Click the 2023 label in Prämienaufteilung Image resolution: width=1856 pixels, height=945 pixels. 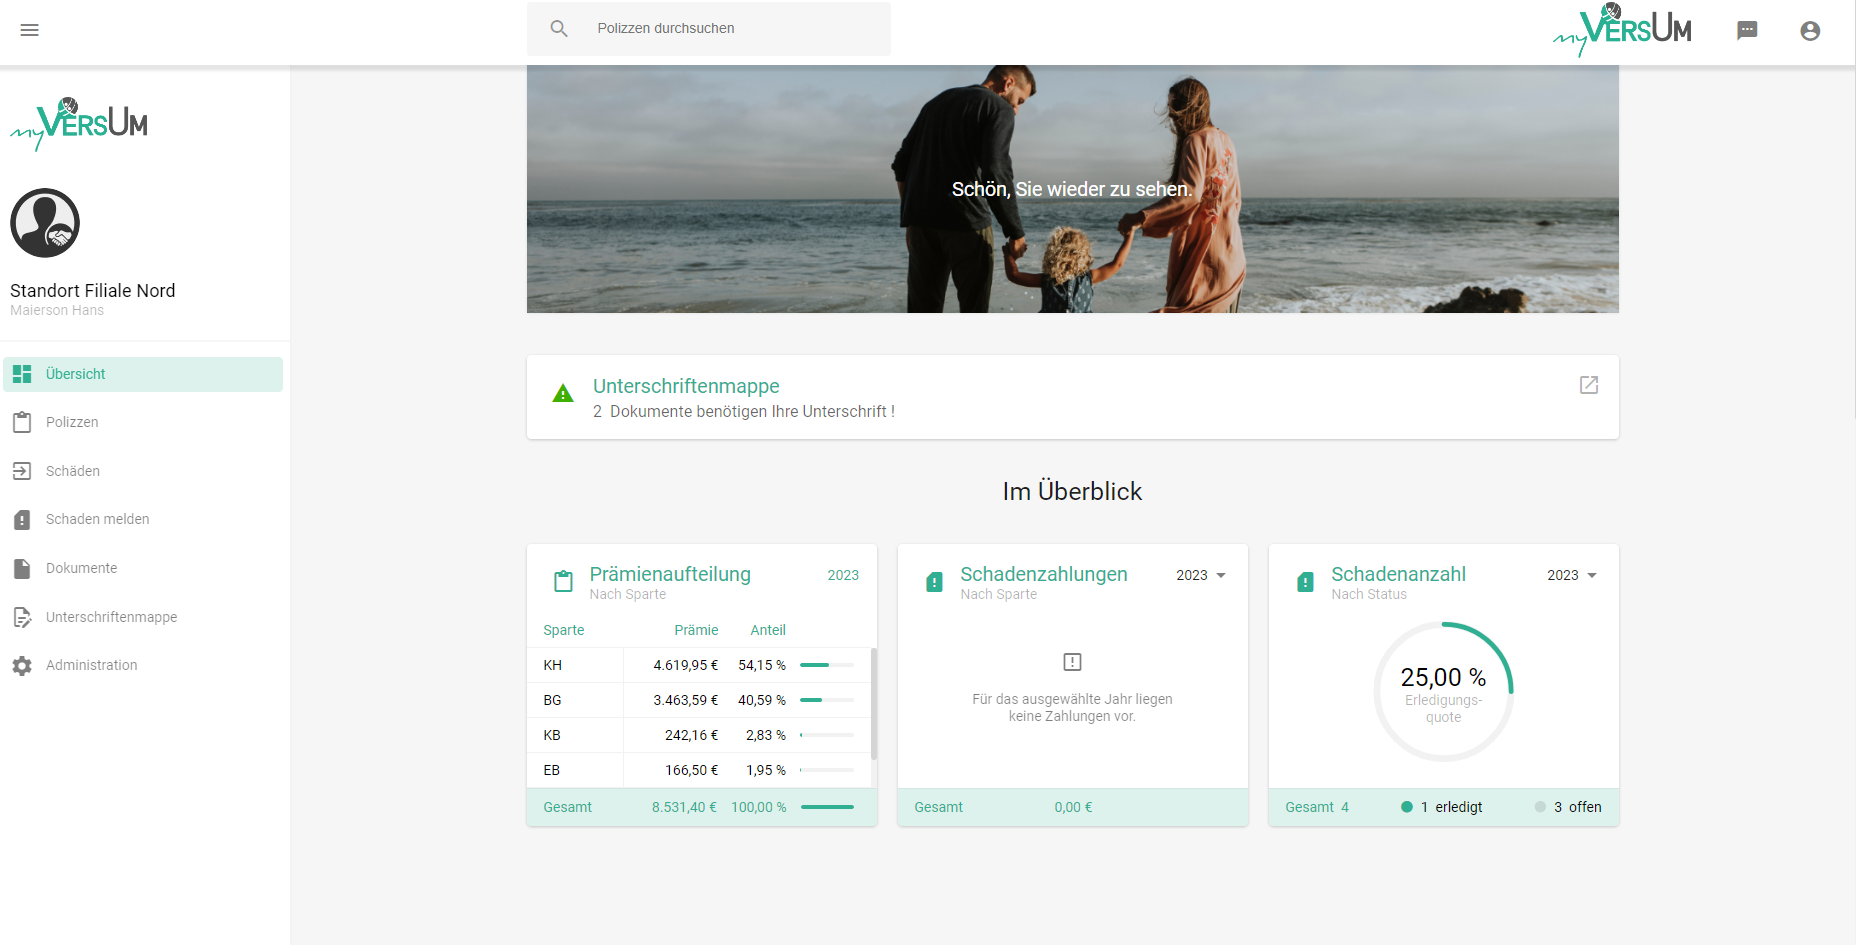[x=843, y=575]
